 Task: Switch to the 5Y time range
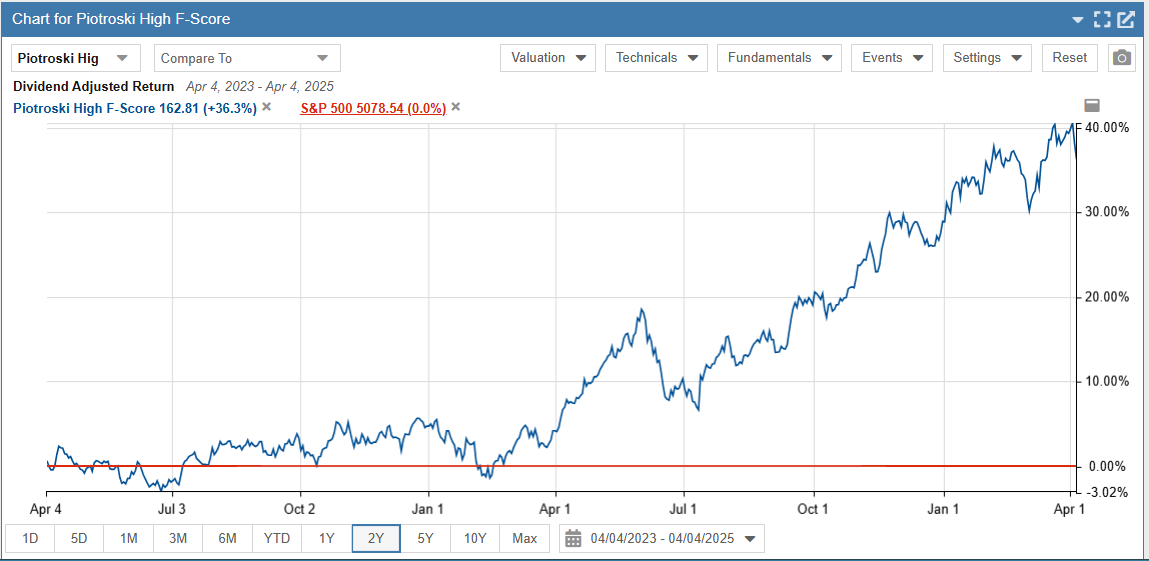pyautogui.click(x=425, y=539)
